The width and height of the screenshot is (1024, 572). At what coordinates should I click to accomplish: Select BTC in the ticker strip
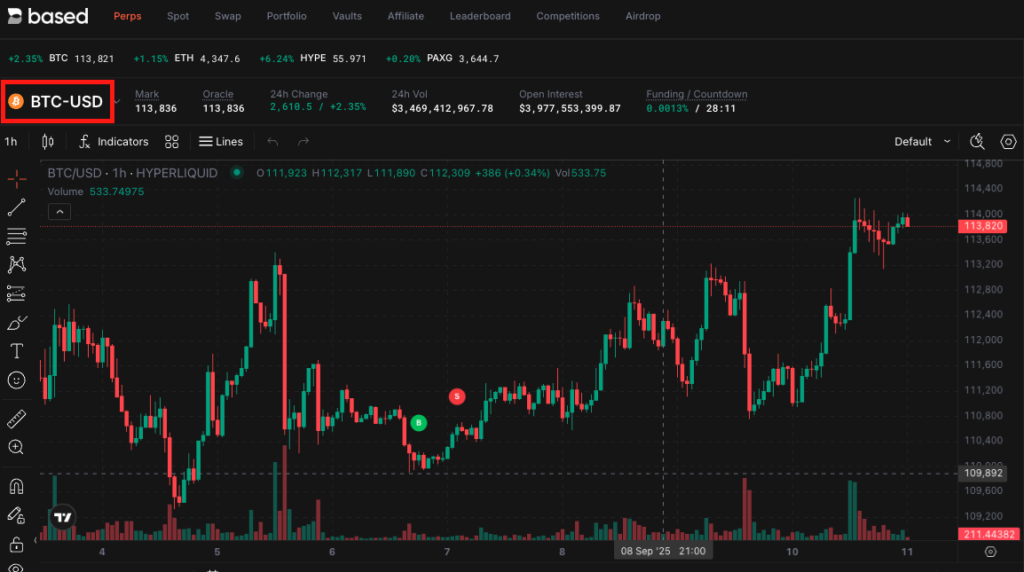point(61,59)
